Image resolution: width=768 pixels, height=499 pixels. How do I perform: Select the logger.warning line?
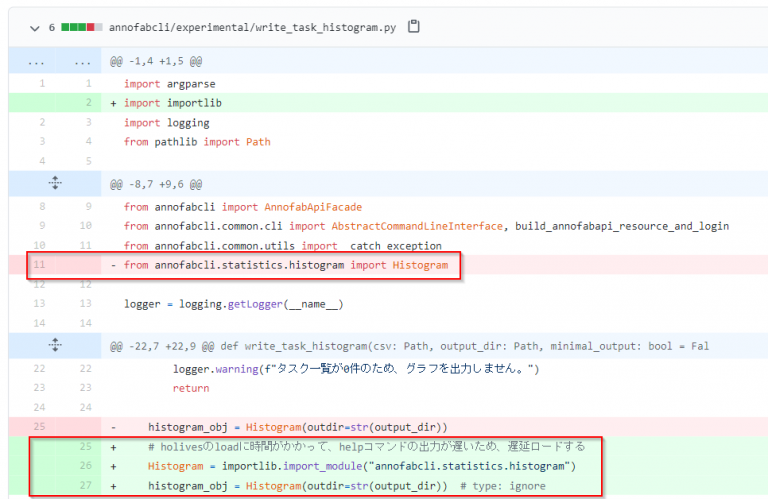pos(356,369)
